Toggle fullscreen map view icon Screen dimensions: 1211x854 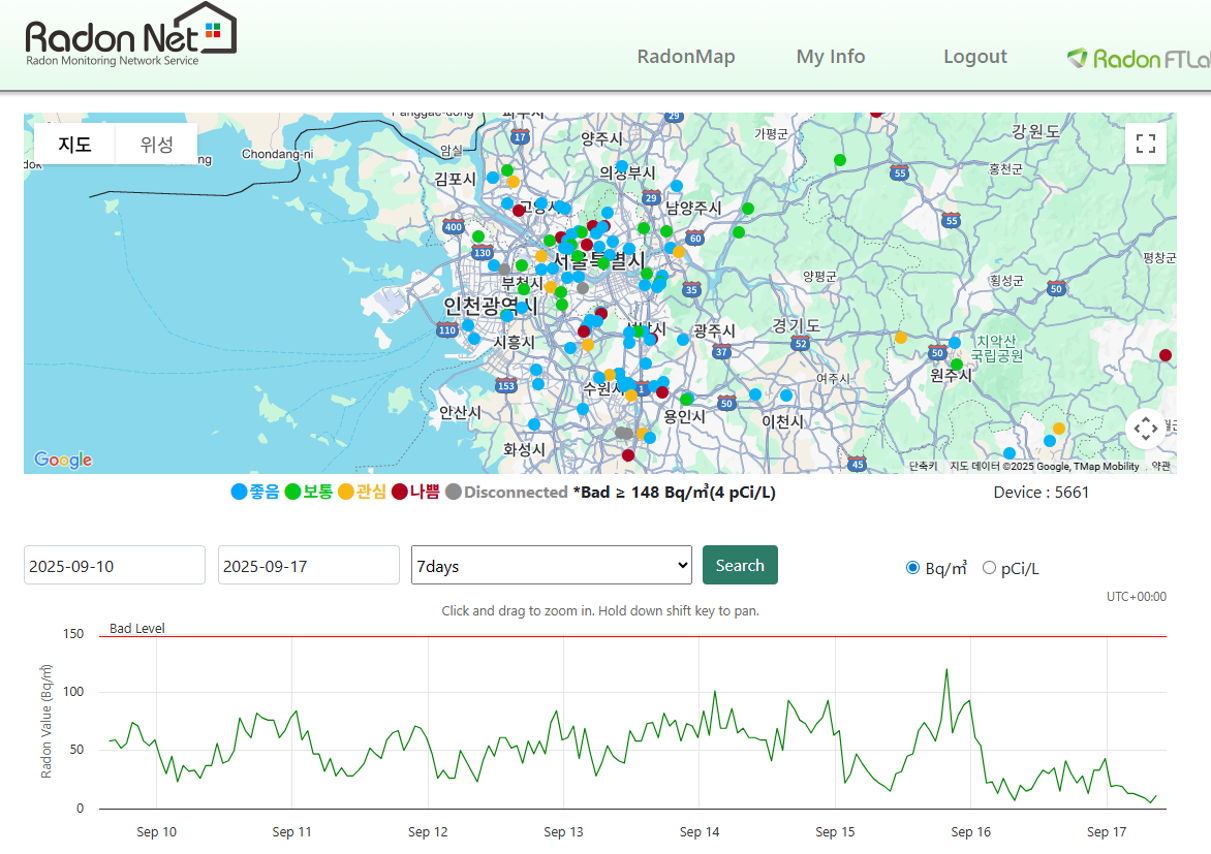coord(1146,143)
